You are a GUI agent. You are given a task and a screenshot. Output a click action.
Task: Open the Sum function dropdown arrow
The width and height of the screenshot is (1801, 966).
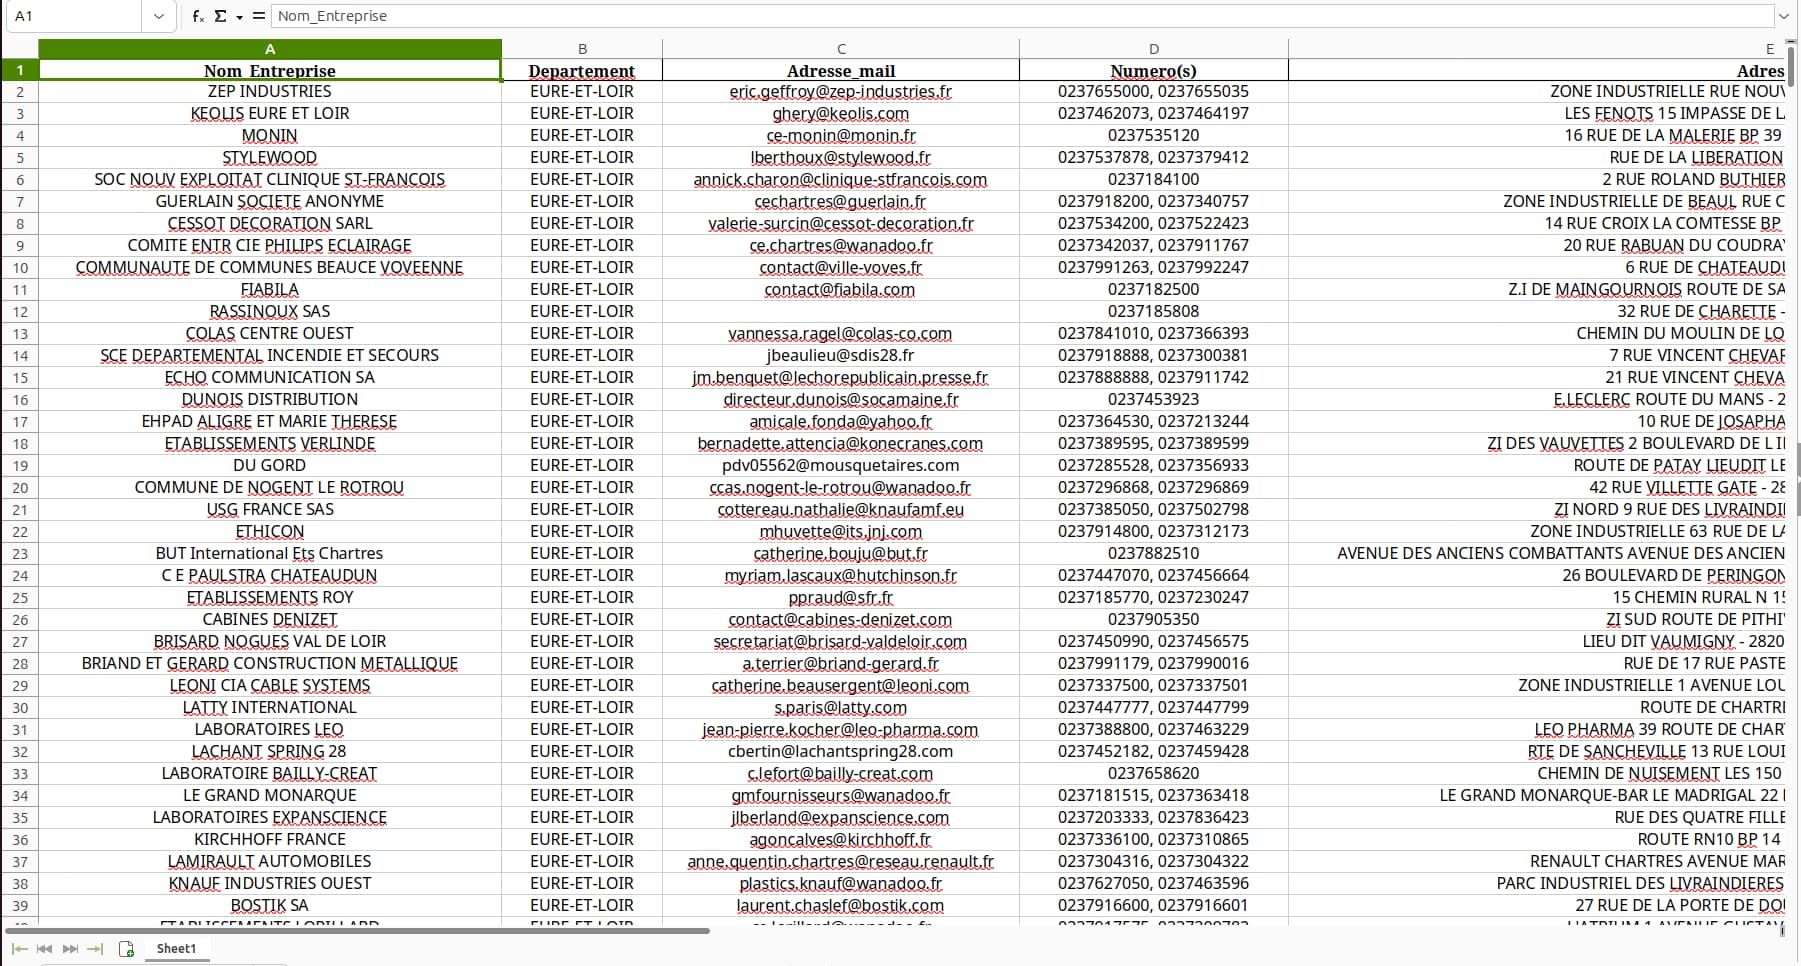(x=239, y=17)
